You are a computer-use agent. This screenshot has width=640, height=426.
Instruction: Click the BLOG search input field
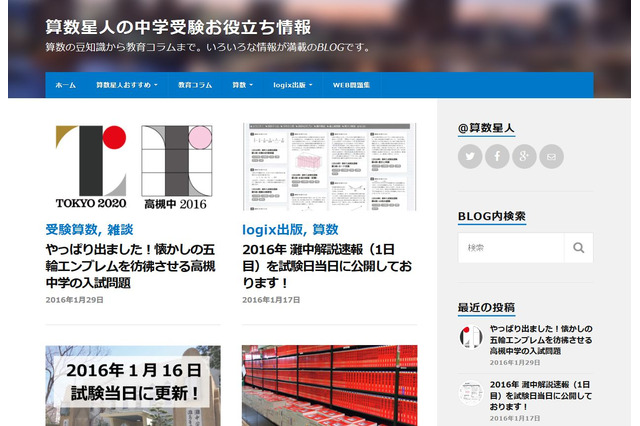511,248
